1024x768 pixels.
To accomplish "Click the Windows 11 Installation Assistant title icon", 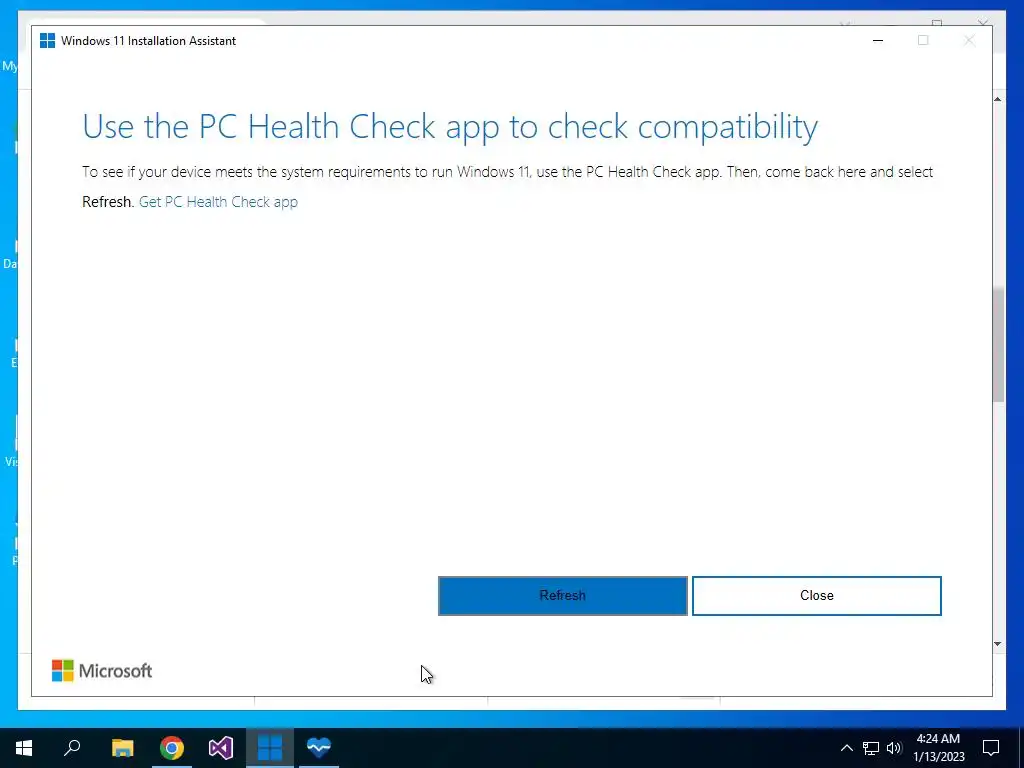I will point(47,40).
